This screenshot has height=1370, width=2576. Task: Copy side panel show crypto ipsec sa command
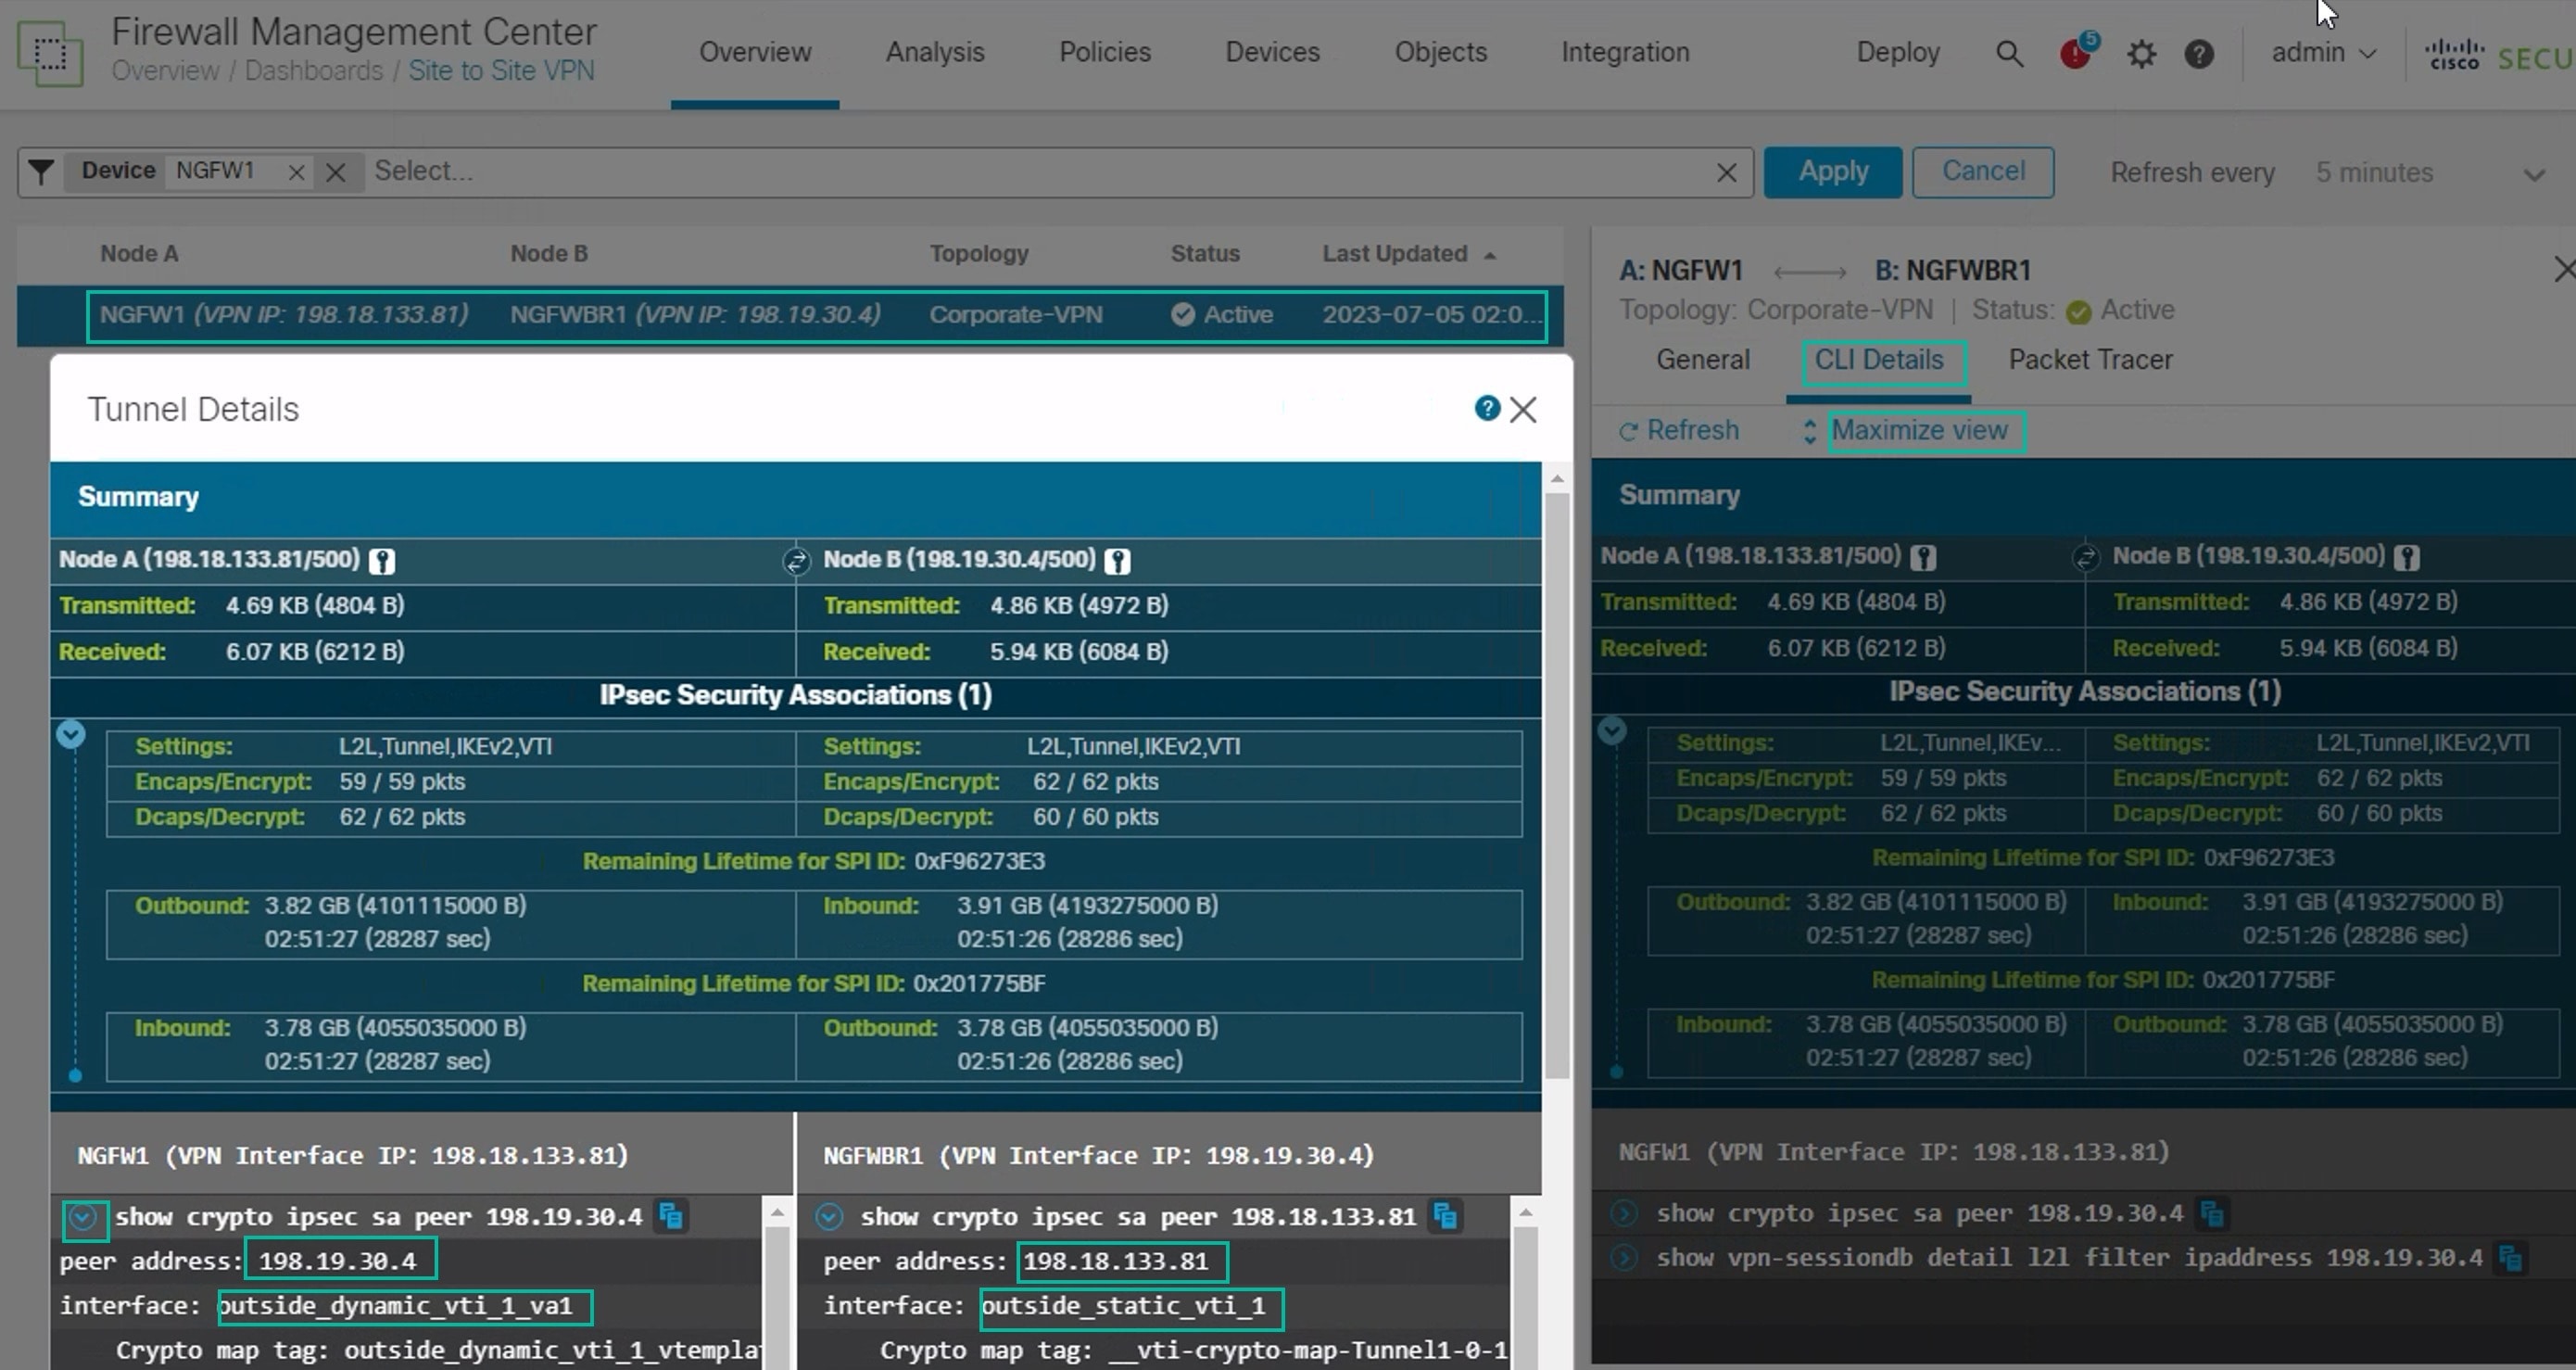[2211, 1213]
